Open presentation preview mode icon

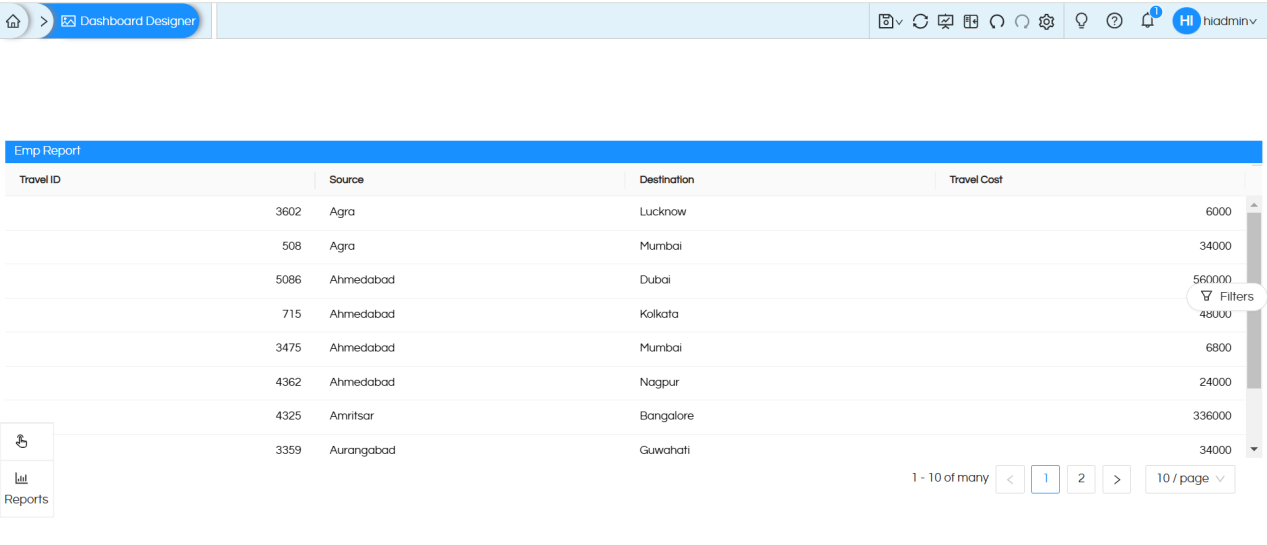946,21
